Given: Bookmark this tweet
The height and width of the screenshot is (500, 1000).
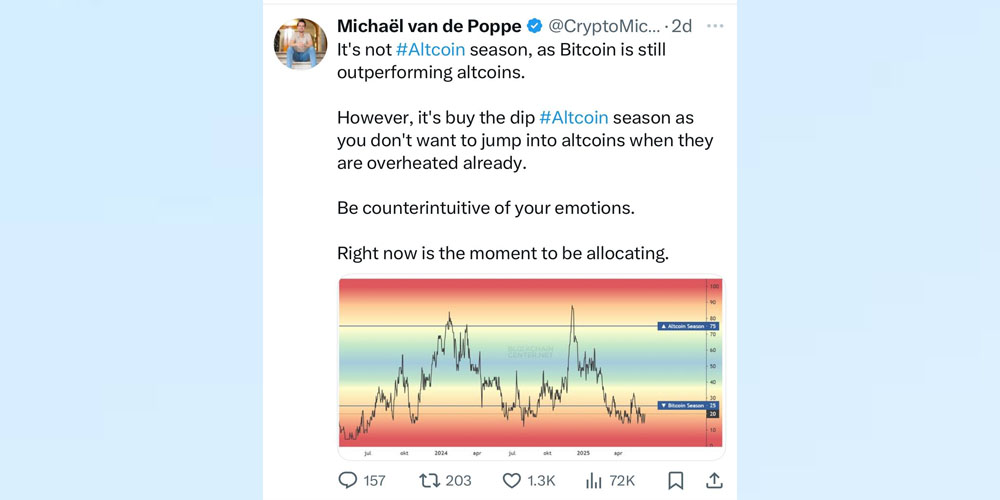Looking at the screenshot, I should (x=675, y=481).
